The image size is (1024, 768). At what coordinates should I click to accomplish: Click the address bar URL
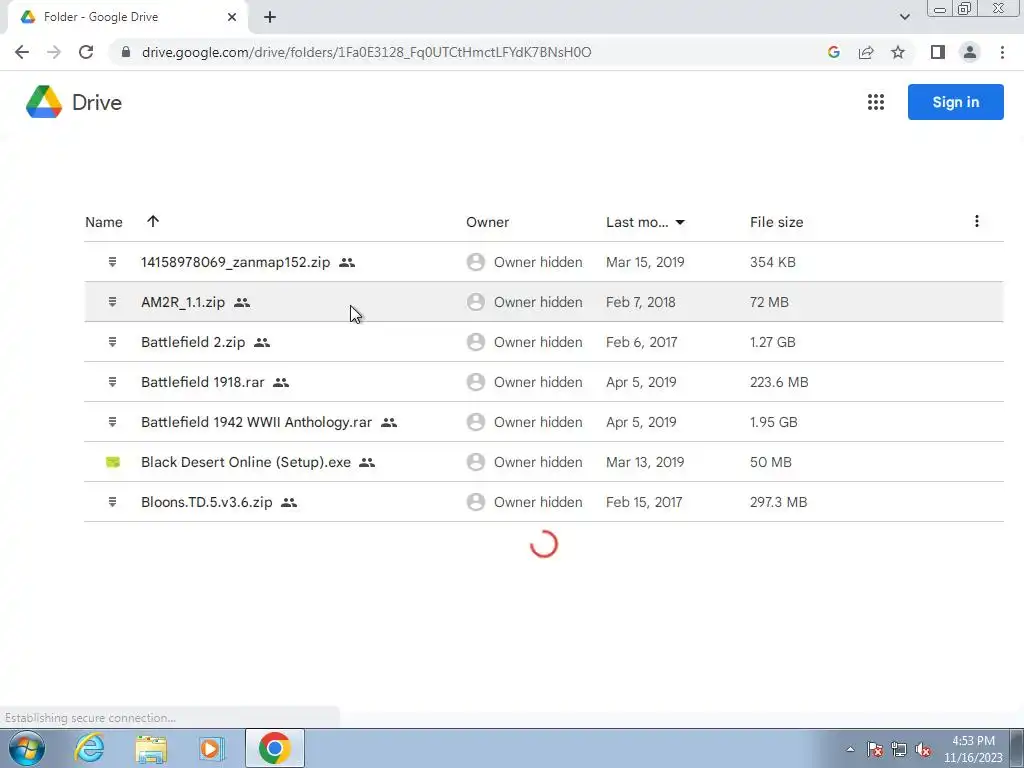tap(366, 52)
